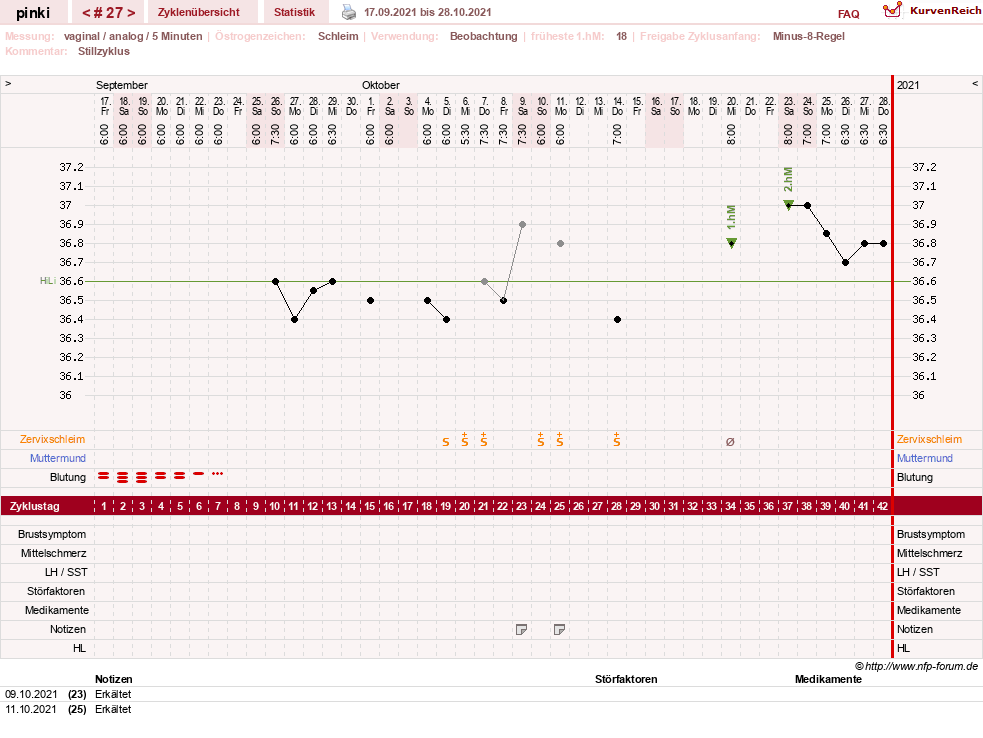The image size is (983, 738).
Task: Click the cervical mucus S symbol on day 19
Action: point(446,442)
